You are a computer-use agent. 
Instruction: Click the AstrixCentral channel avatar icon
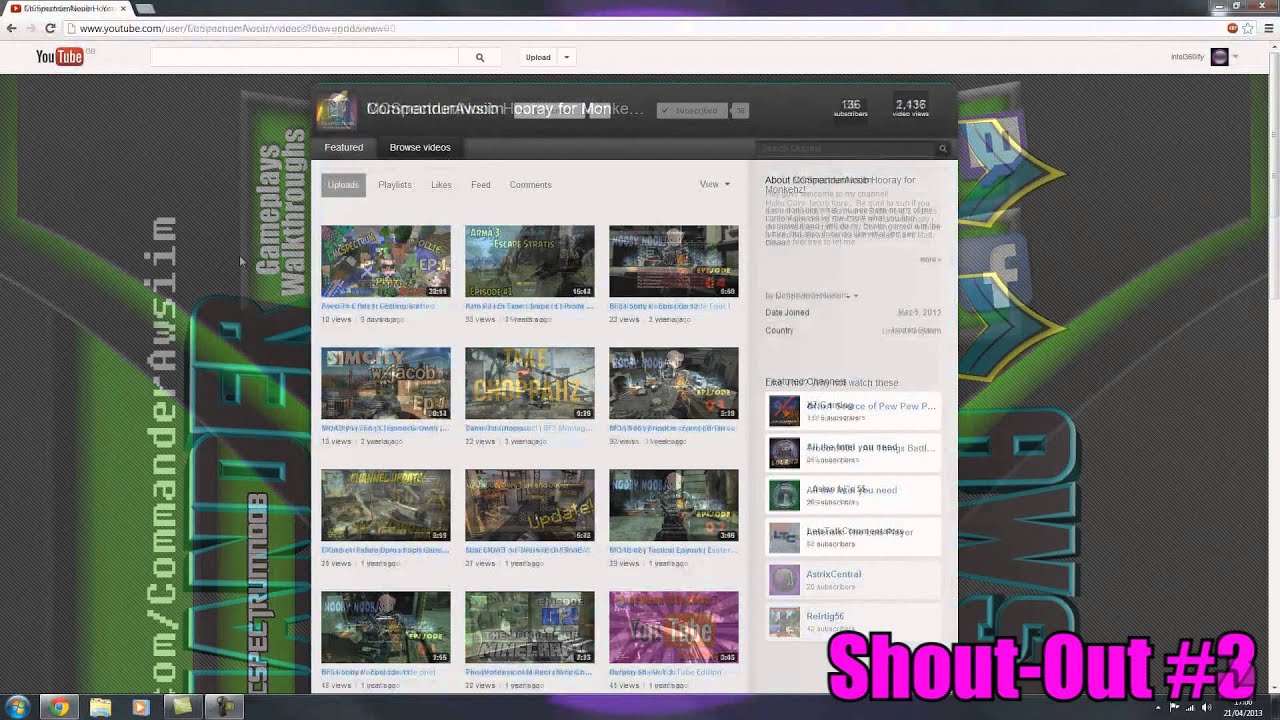(x=784, y=580)
